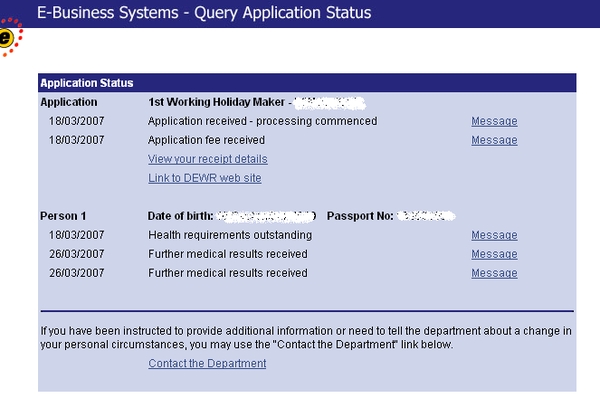Select the 1st Working Holiday Maker text
Viewport: 600px width, 398px height.
point(216,102)
